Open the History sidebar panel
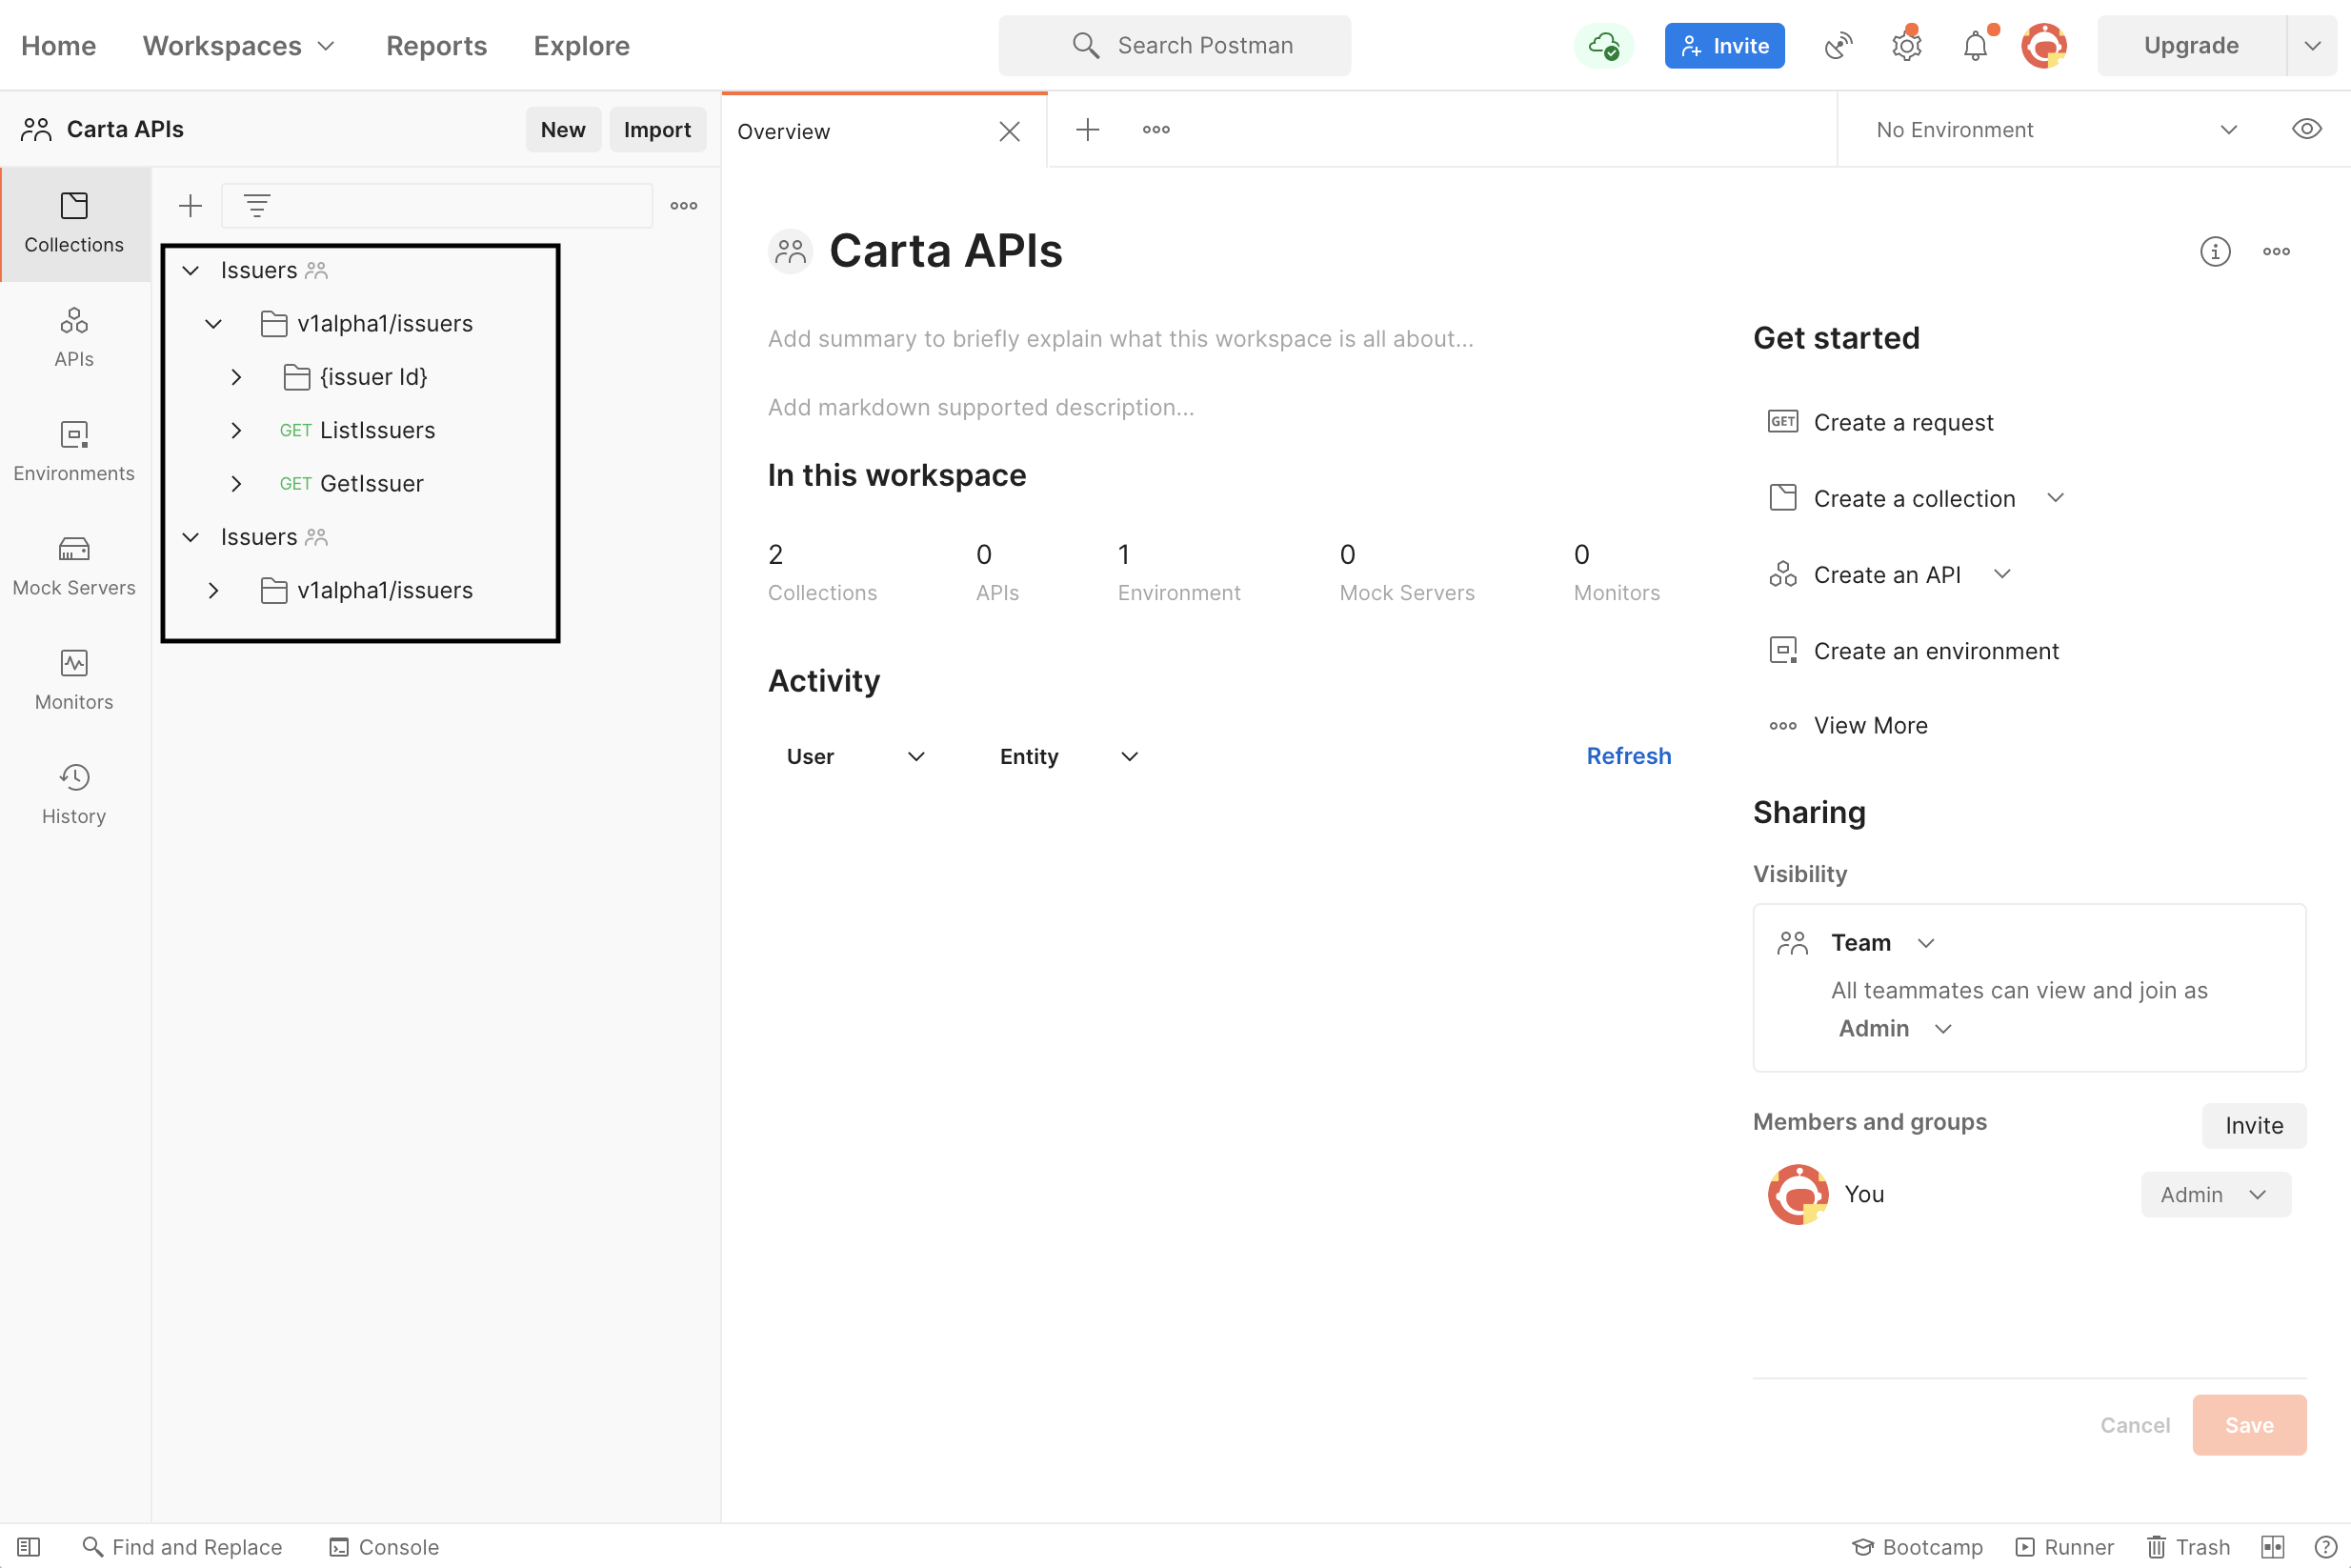Screen dimensions: 2351x1568 point(74,795)
